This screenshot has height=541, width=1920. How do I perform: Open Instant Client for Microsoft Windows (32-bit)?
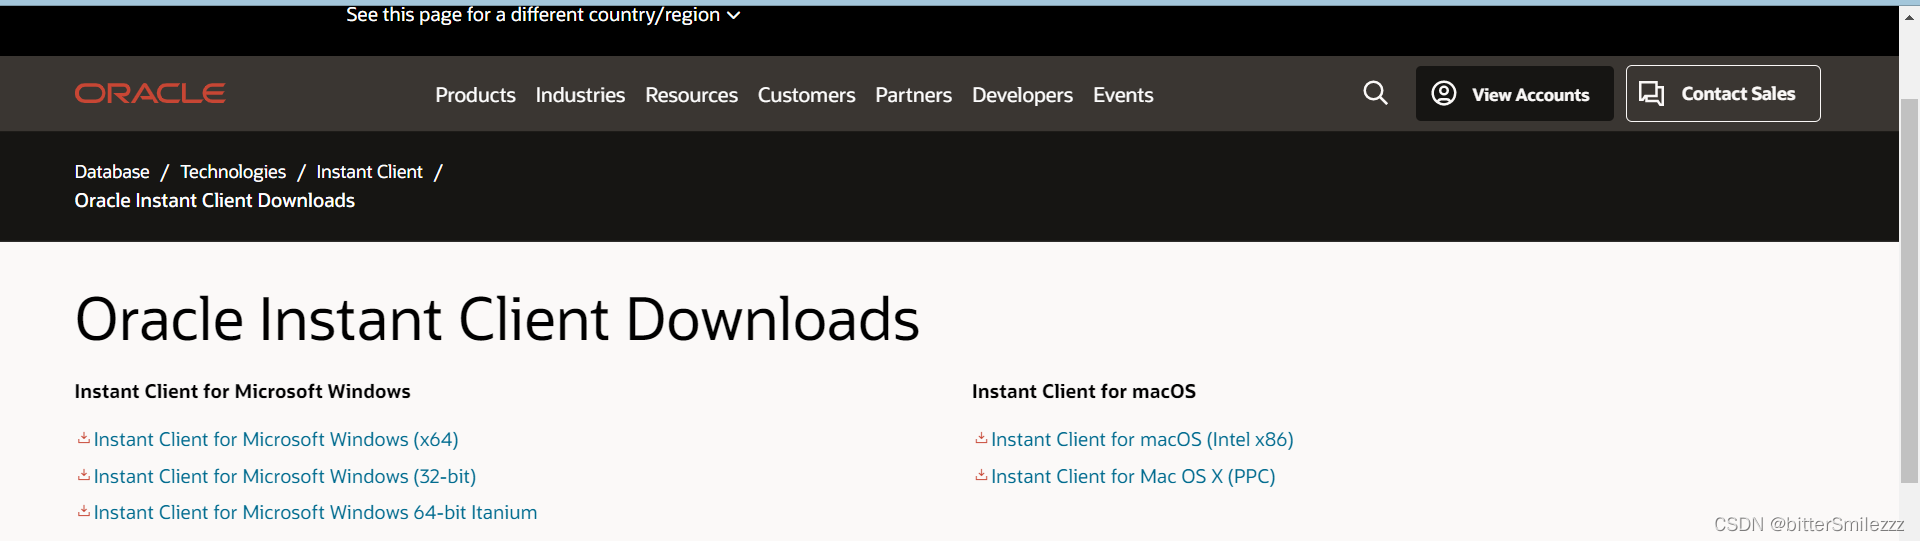click(x=285, y=476)
